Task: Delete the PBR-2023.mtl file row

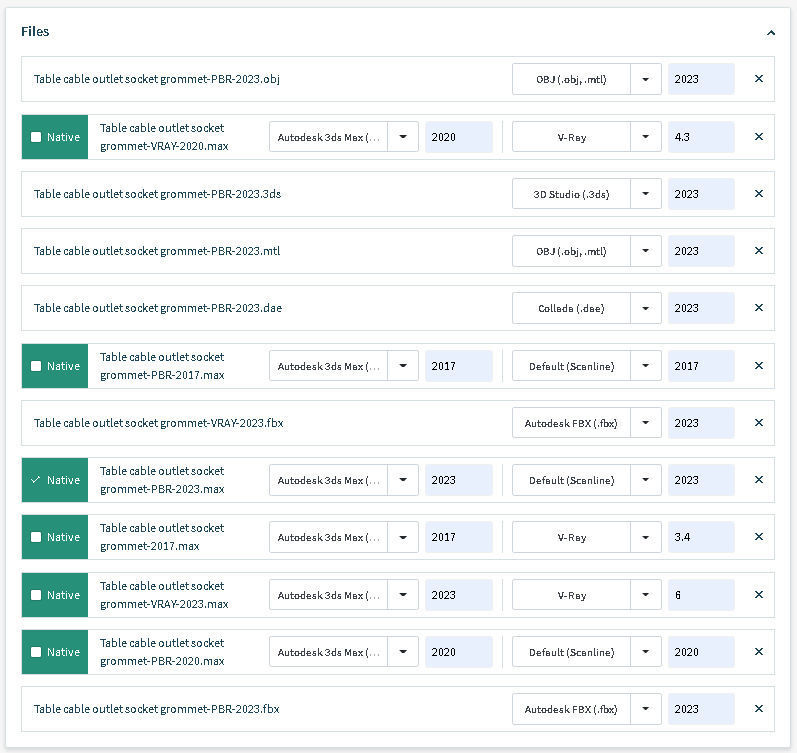Action: 758,251
